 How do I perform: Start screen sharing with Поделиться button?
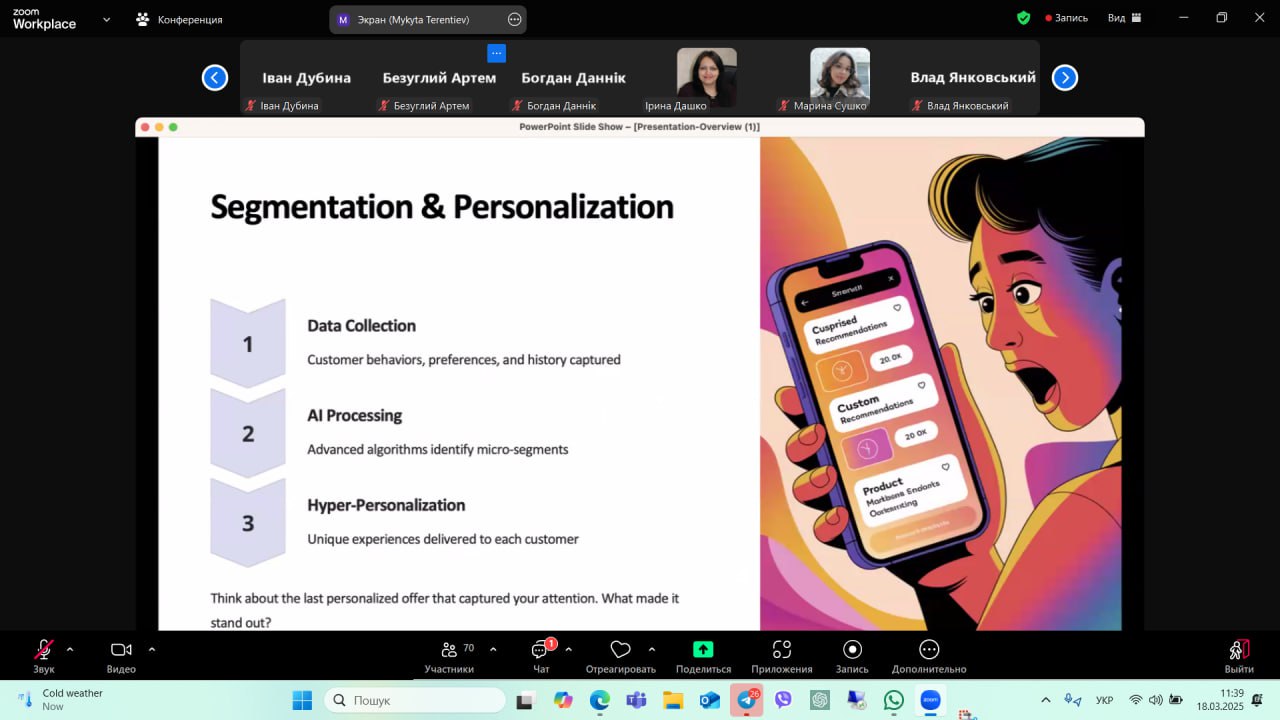(x=703, y=656)
